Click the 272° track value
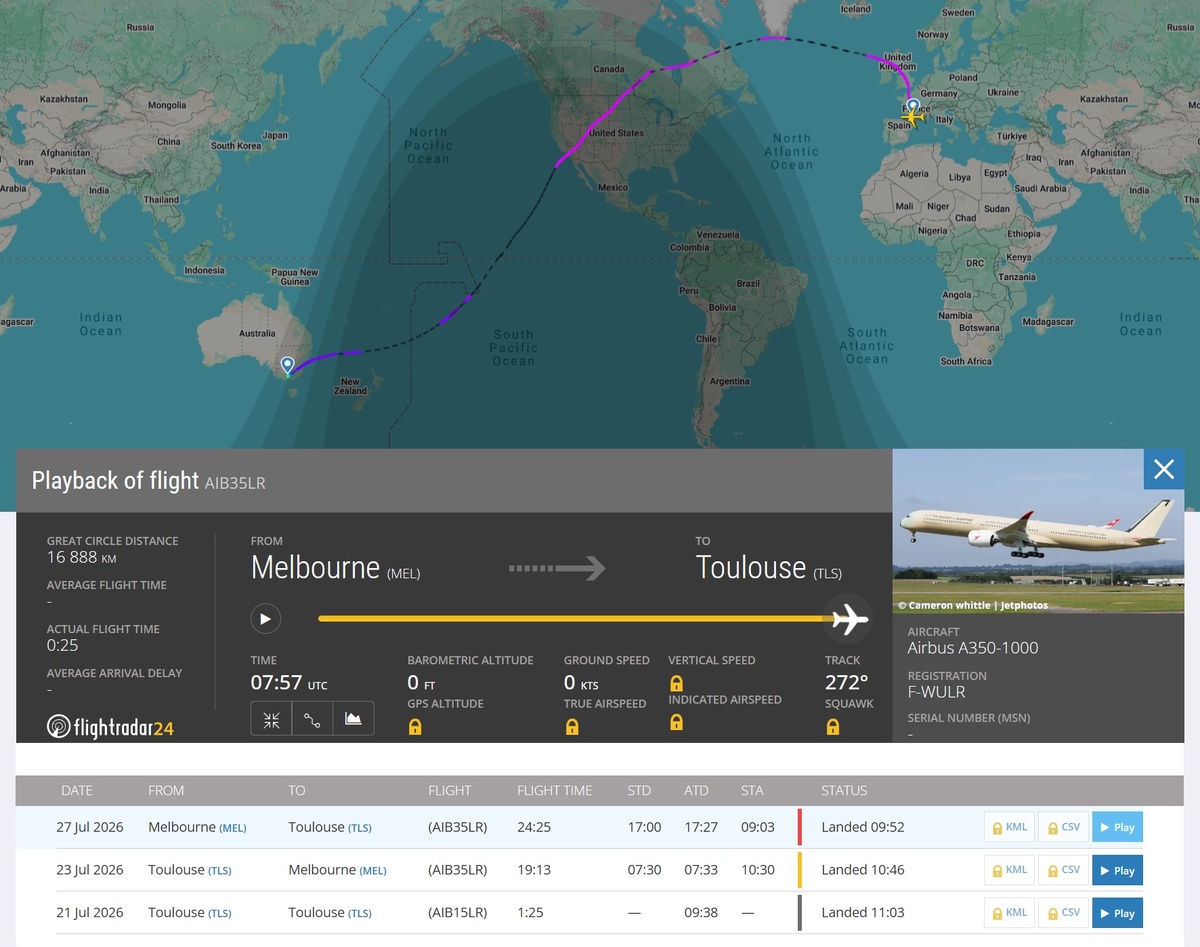 [846, 682]
